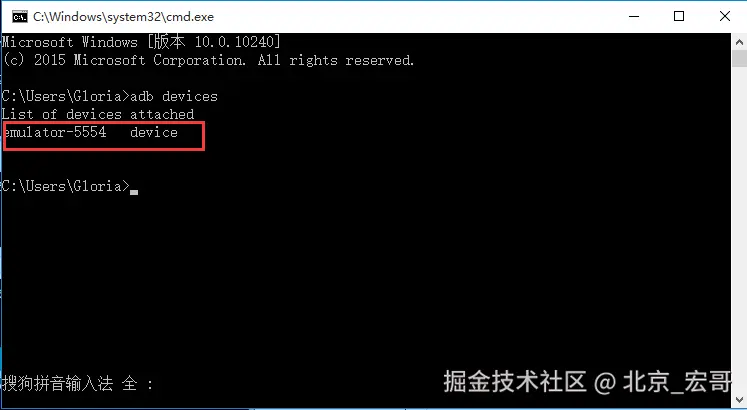This screenshot has height=410, width=747.
Task: Click the 'emulator-5554' device name
Action: coord(54,132)
